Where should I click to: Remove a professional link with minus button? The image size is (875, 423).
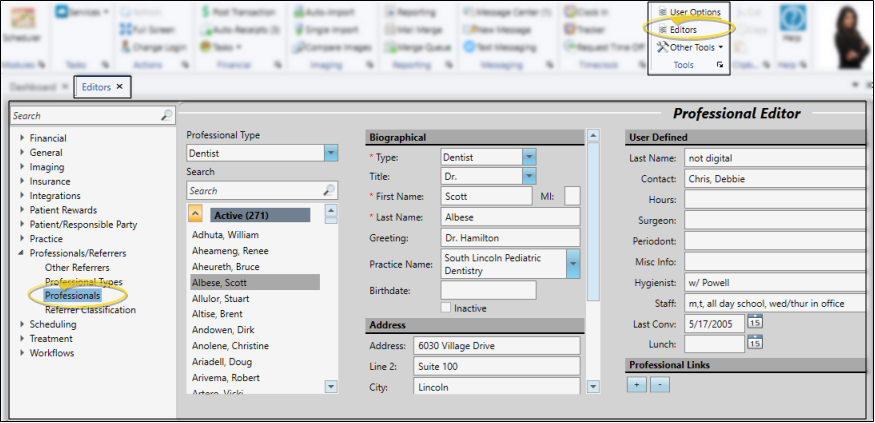659,384
